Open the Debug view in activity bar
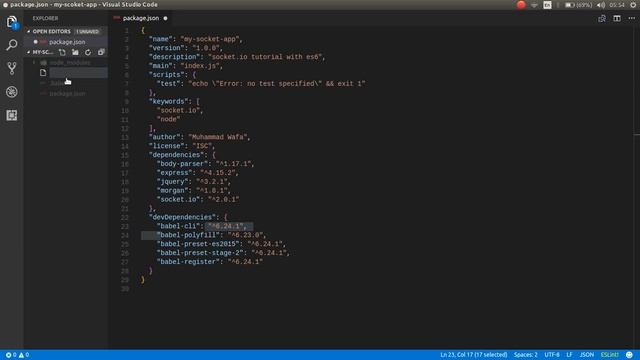 12,92
